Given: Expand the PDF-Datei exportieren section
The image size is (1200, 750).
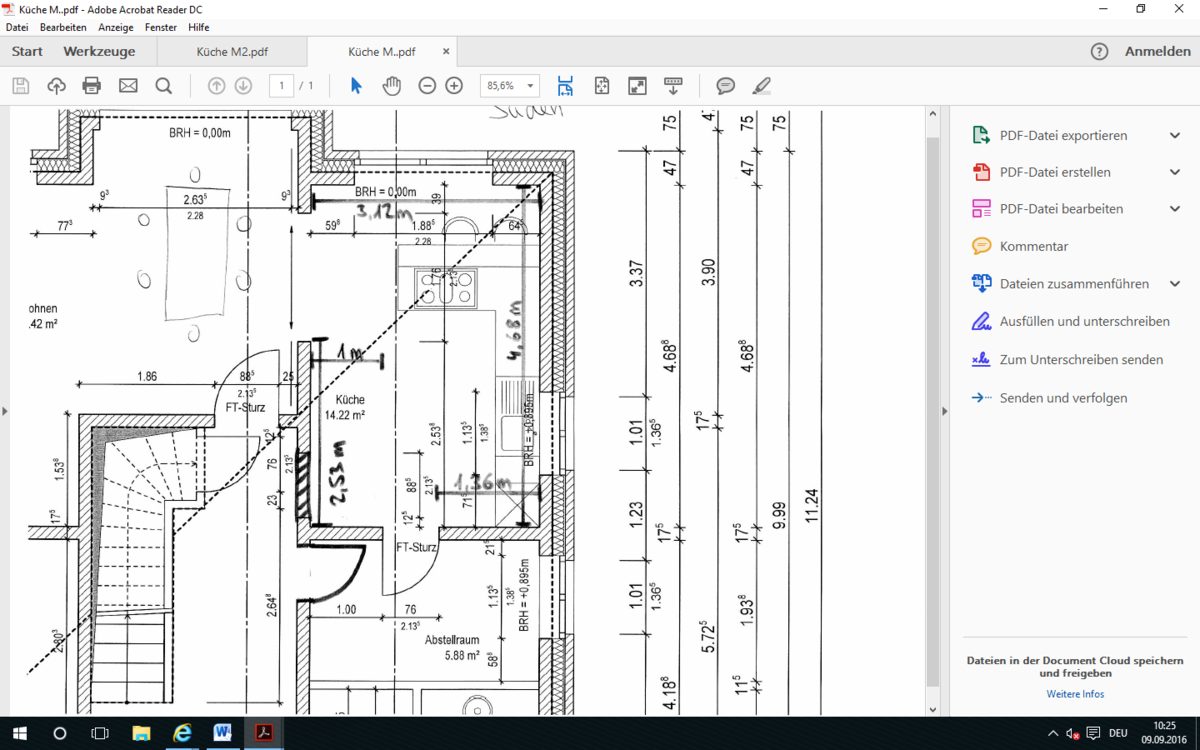Looking at the screenshot, I should coord(1175,135).
